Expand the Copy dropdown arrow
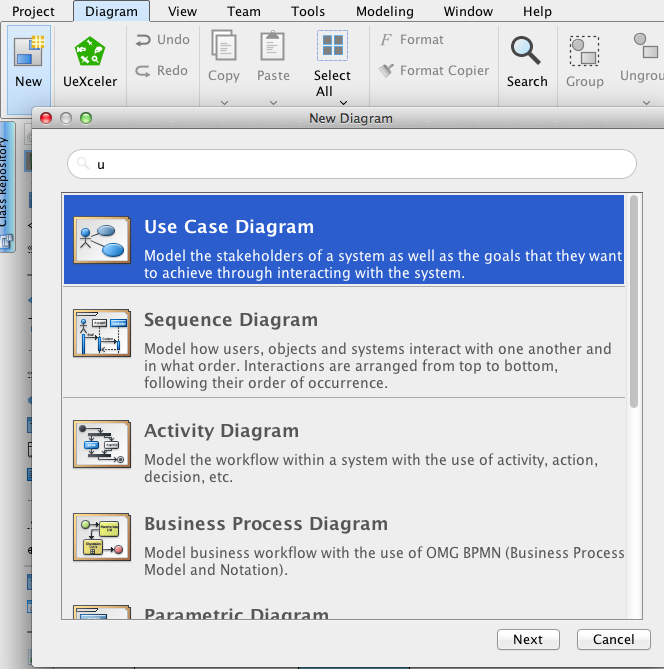This screenshot has width=664, height=669. point(224,102)
